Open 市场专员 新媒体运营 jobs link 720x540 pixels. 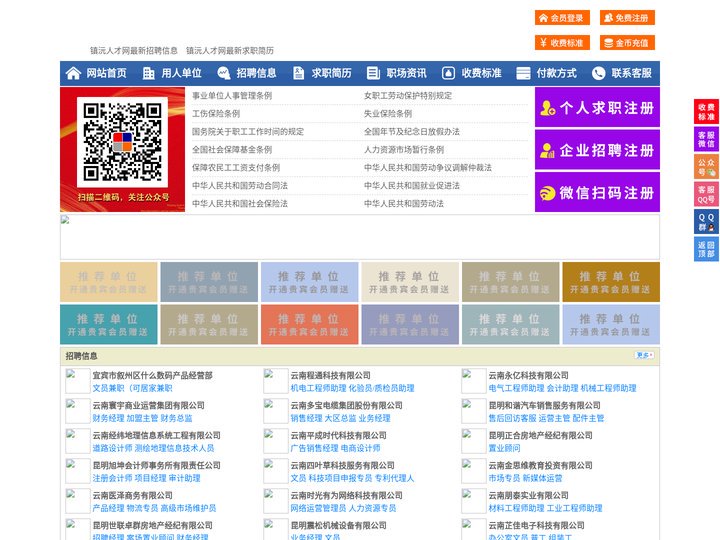(525, 478)
